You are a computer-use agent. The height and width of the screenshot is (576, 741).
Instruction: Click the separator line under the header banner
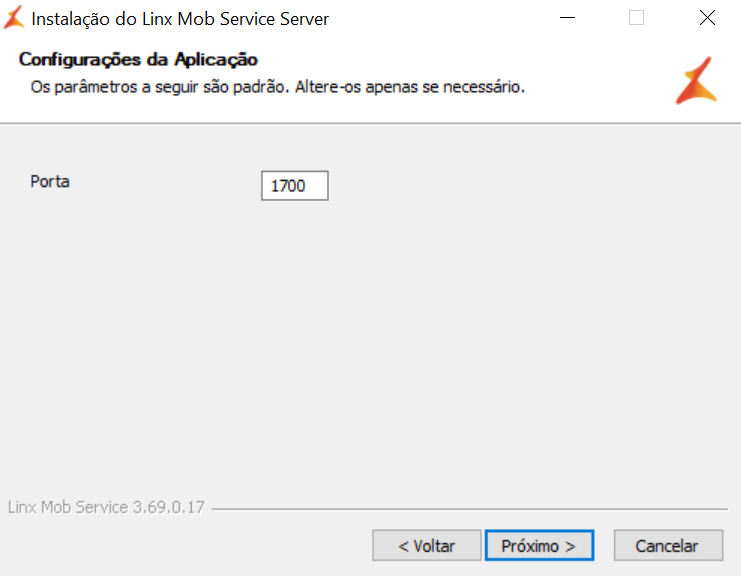[370, 123]
